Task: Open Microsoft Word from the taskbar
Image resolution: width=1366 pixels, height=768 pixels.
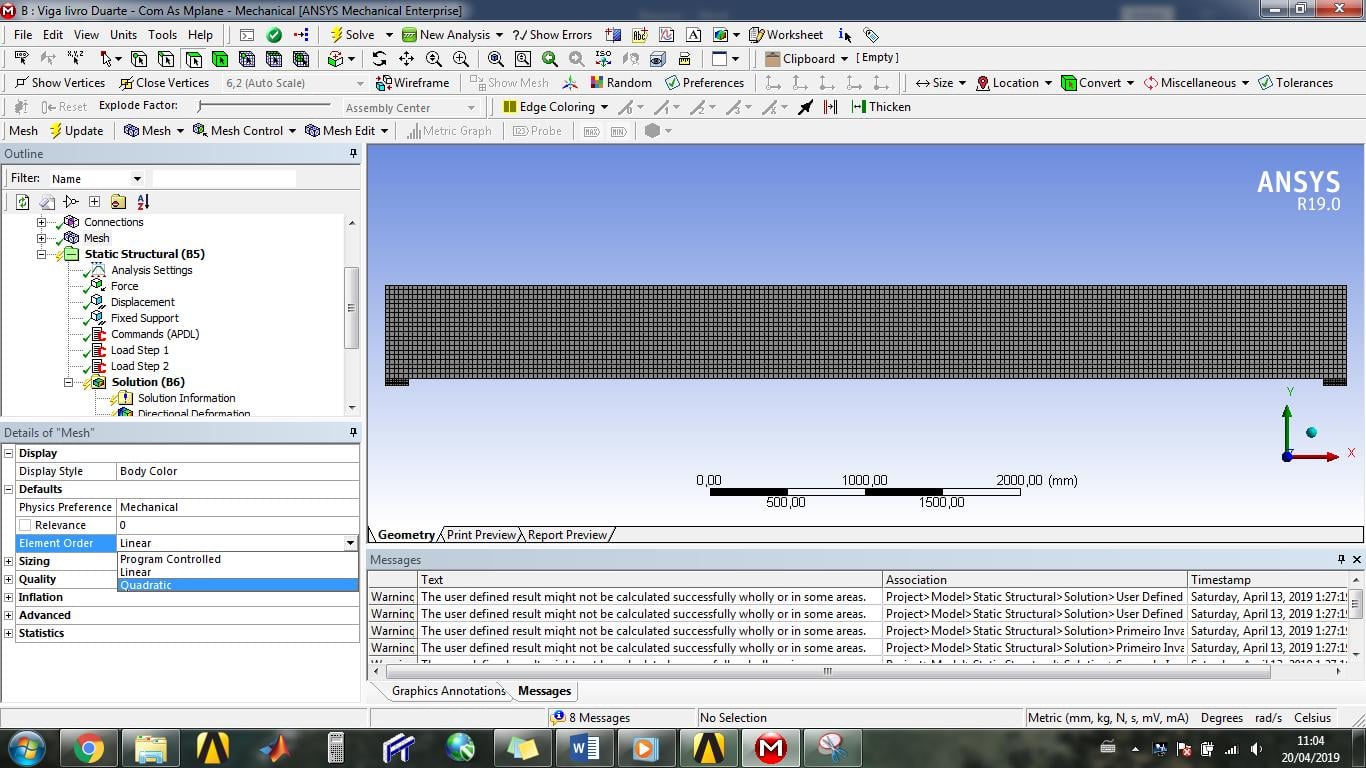Action: point(584,748)
